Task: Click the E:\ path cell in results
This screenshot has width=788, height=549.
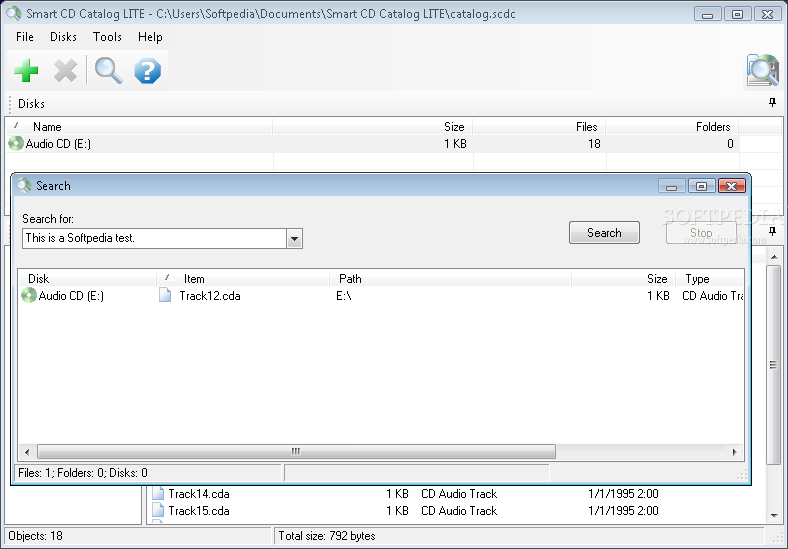Action: pos(344,296)
